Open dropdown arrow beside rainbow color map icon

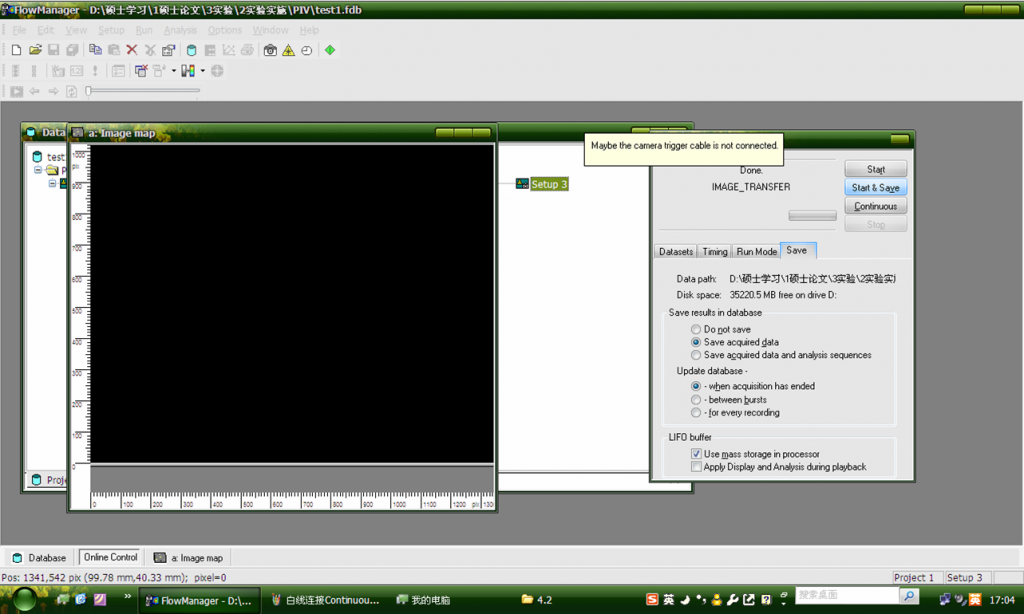[x=202, y=71]
